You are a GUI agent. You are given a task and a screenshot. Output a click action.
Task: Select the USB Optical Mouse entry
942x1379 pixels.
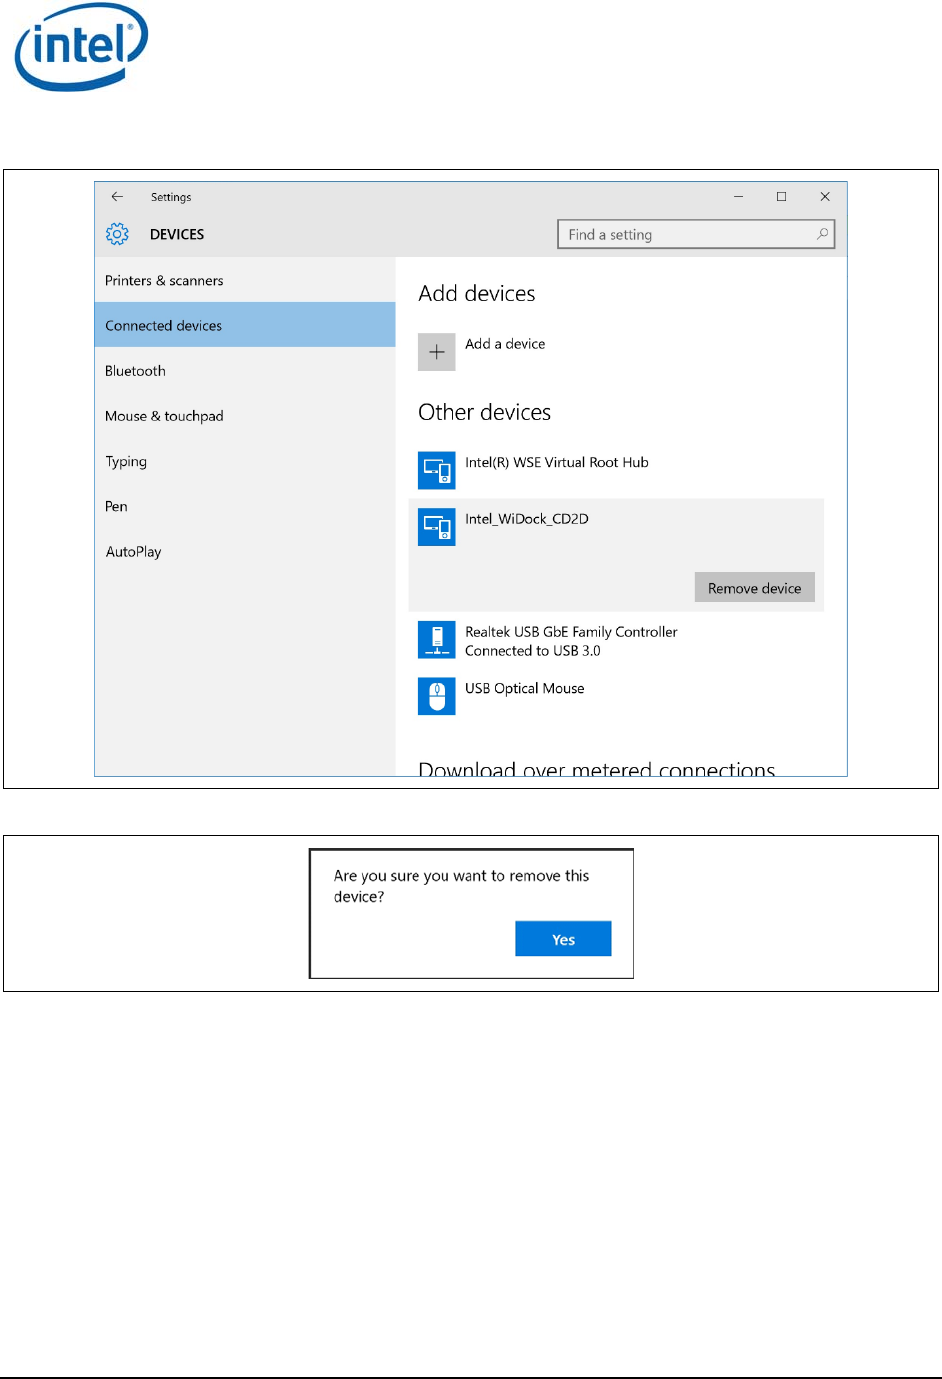[525, 689]
